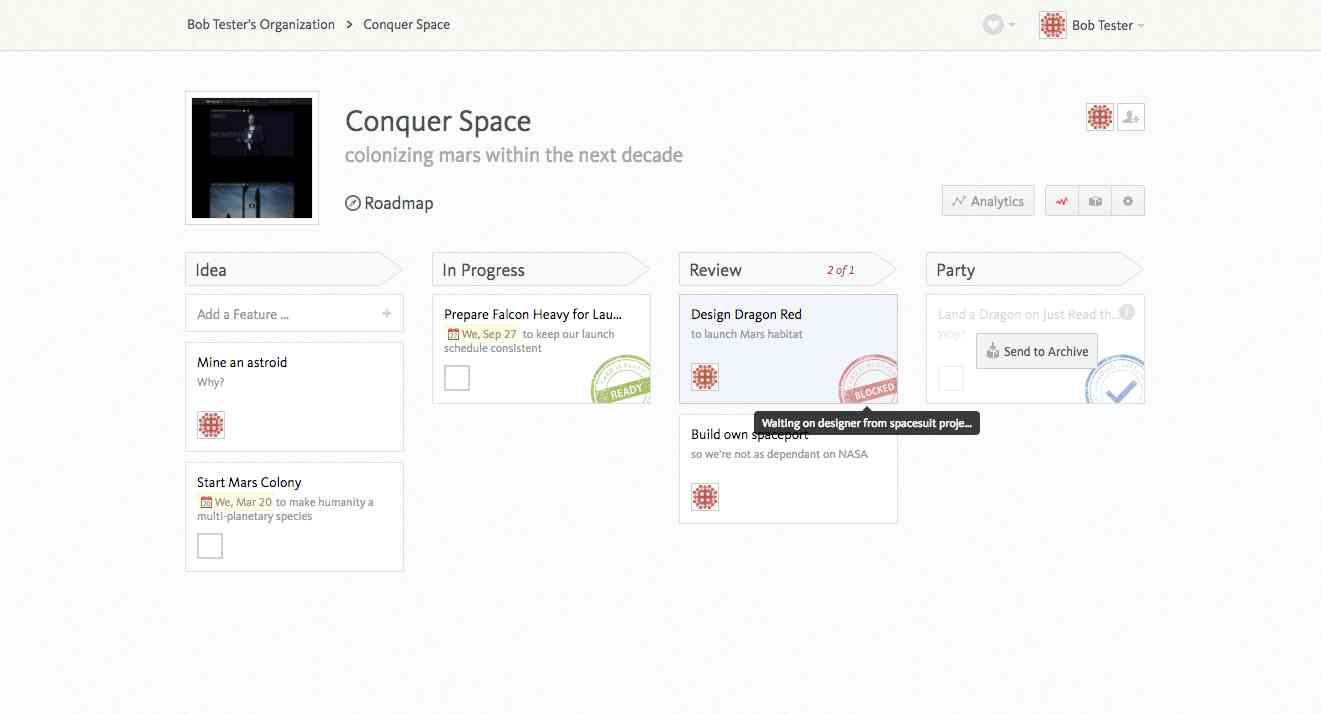Open the dropdown beside the heart icon
Image resolution: width=1321 pixels, height=714 pixels.
pos(1014,25)
